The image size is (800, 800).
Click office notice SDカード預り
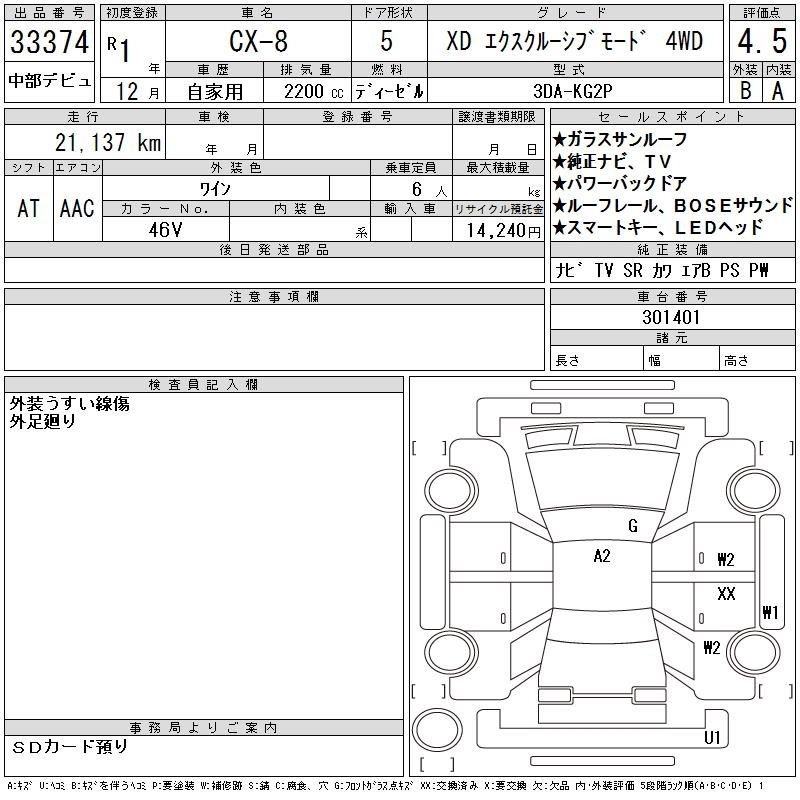(69, 747)
